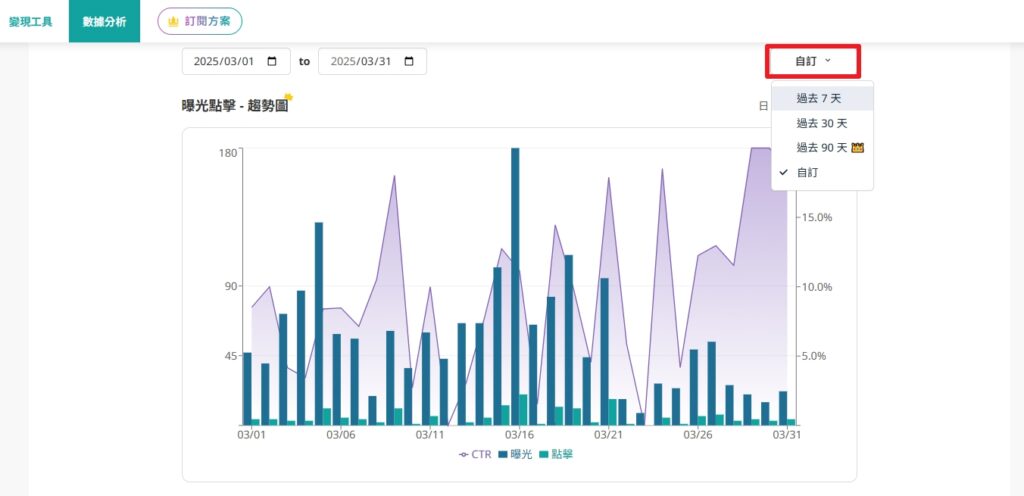Screen dimensions: 1024x496
Task: Click the checkmark beside 自訂 option
Action: (x=783, y=173)
